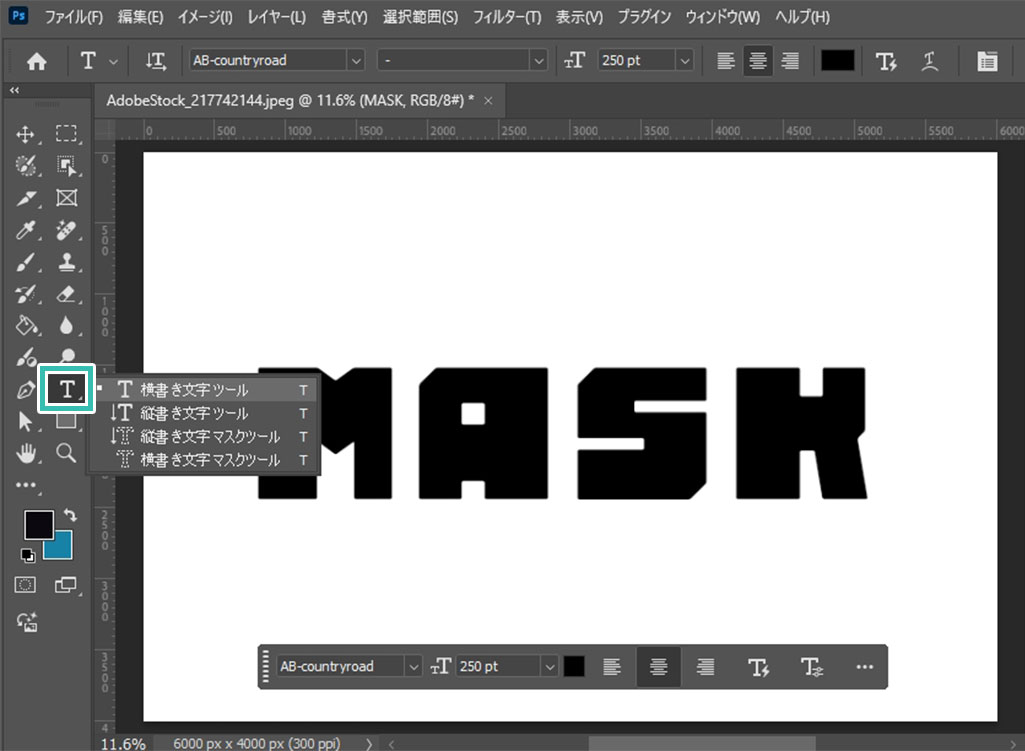The image size is (1025, 751).
Task: Align text right in the top options bar
Action: tap(790, 61)
